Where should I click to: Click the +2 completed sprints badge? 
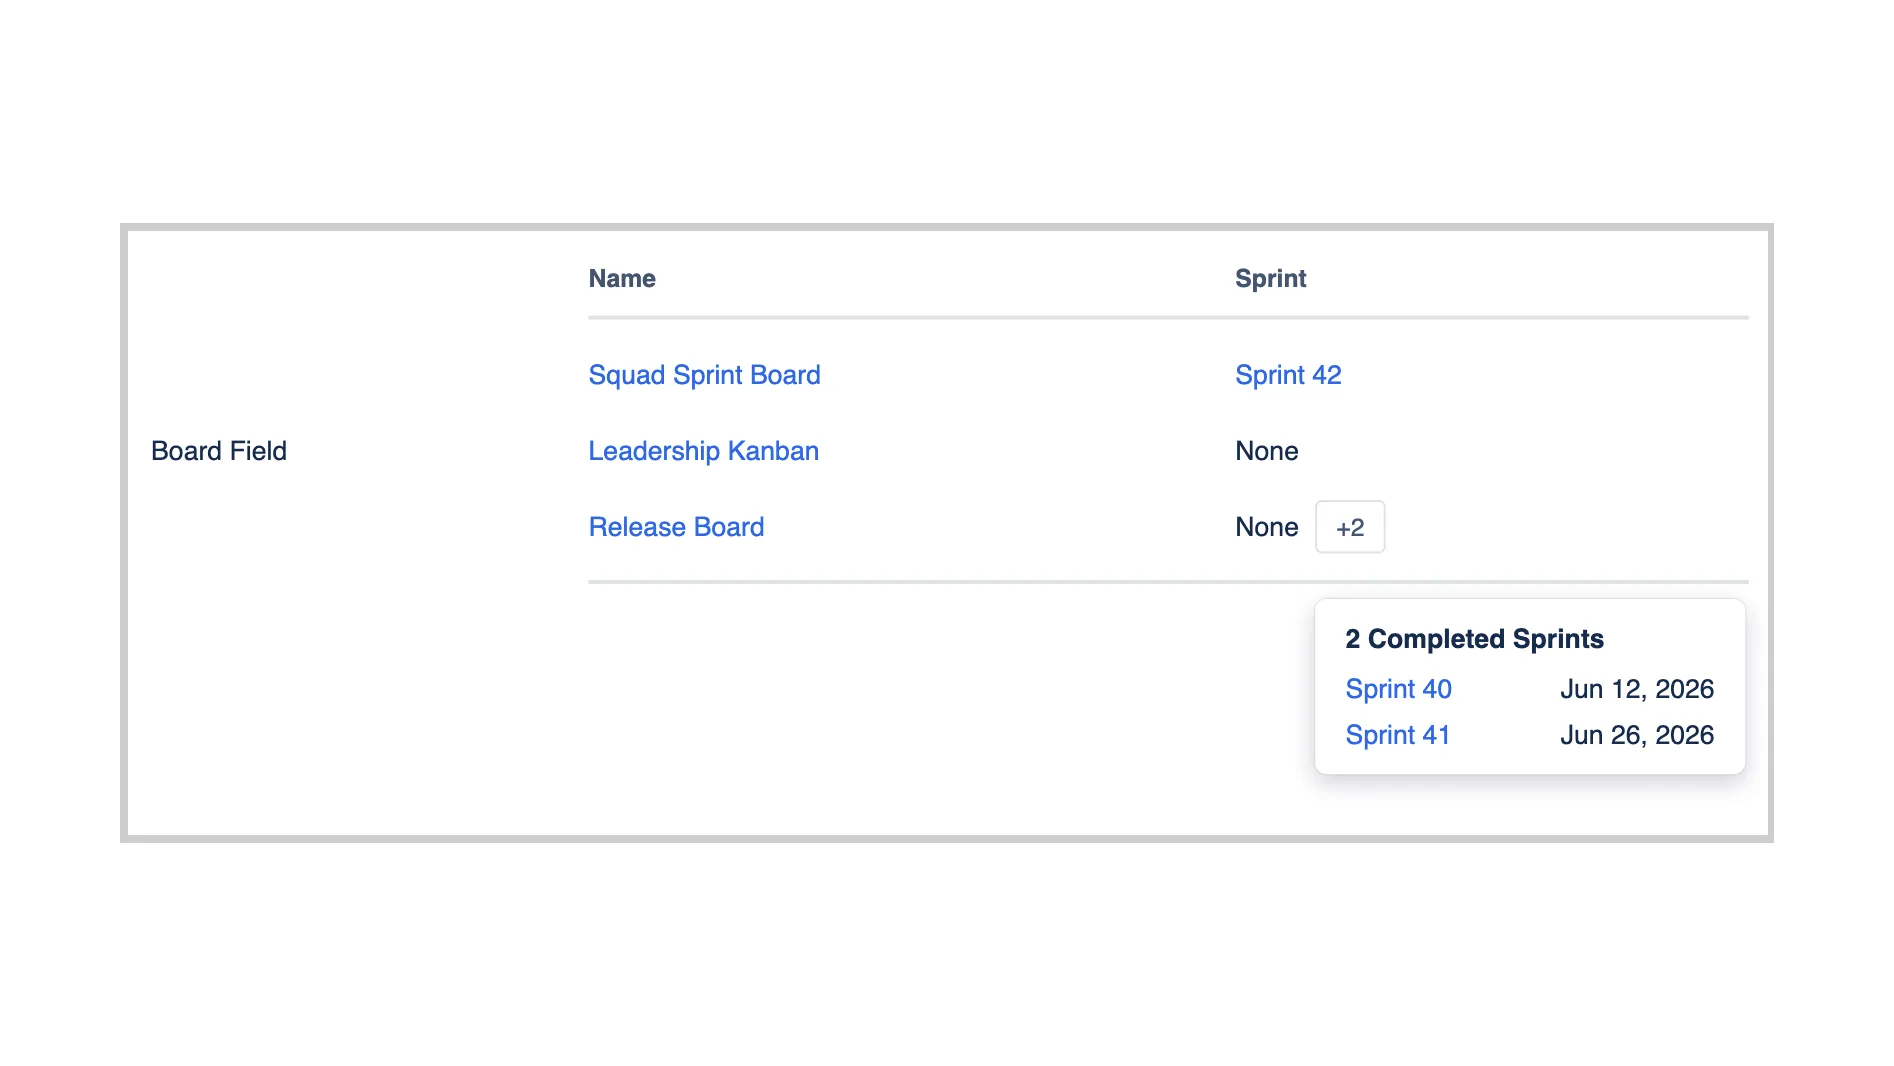pyautogui.click(x=1350, y=527)
